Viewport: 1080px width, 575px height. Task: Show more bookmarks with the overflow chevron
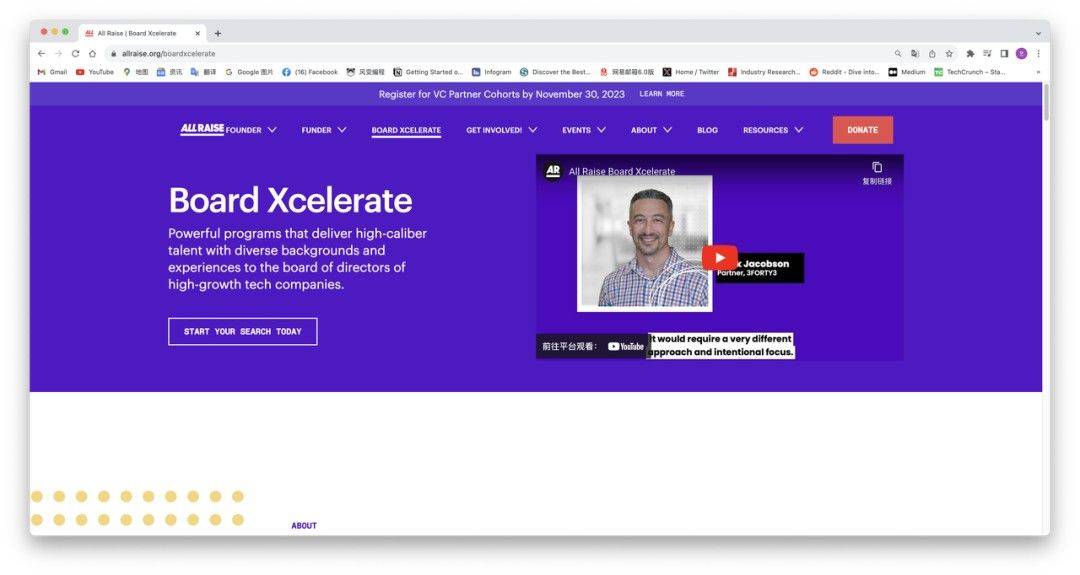(1038, 72)
